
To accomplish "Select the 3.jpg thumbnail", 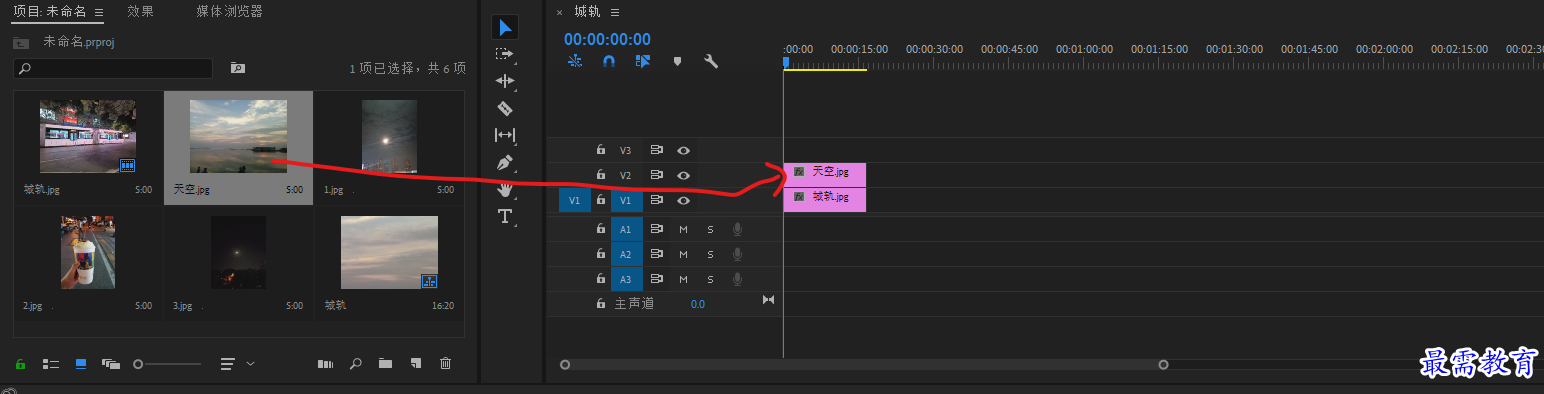I will tap(238, 252).
